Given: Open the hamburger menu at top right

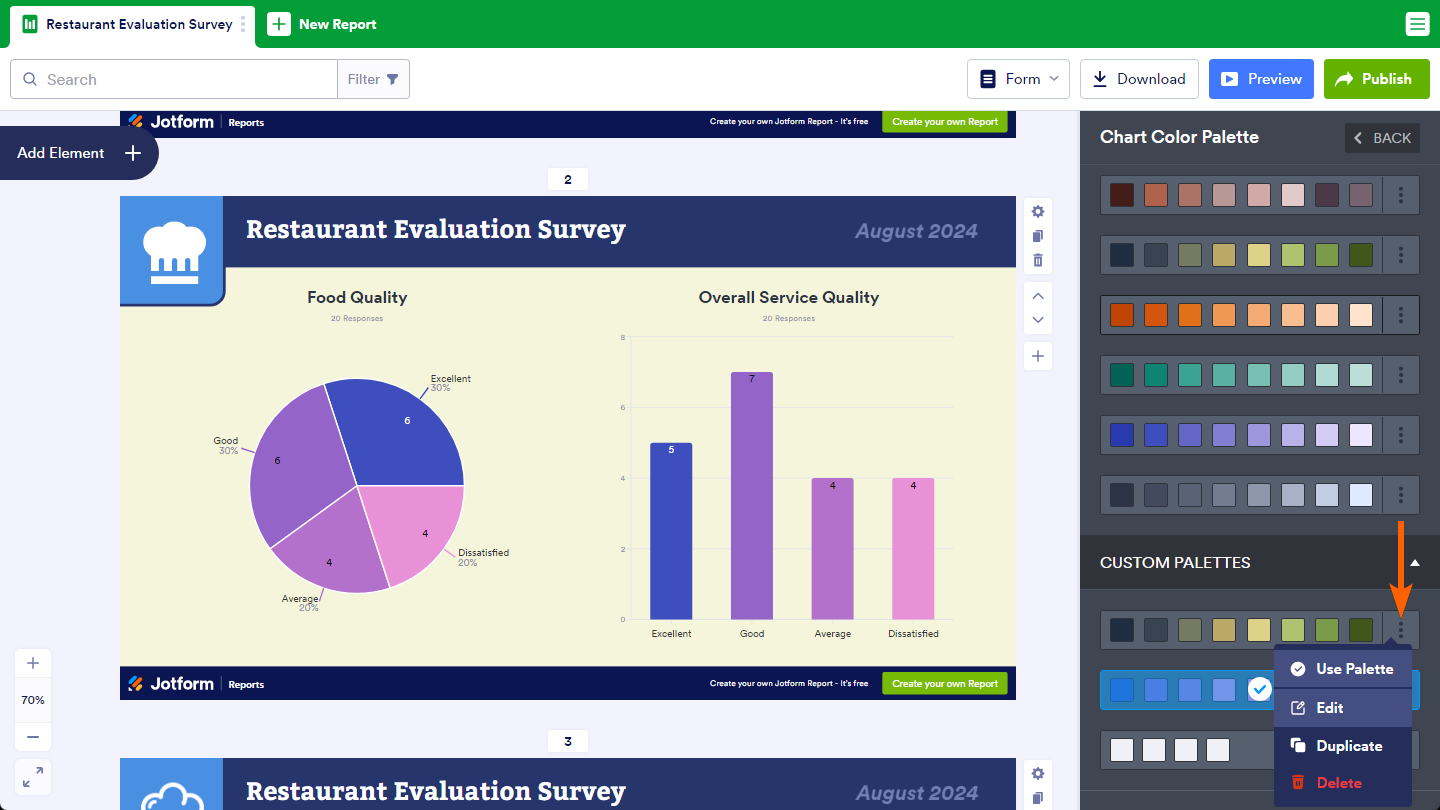Looking at the screenshot, I should 1417,24.
